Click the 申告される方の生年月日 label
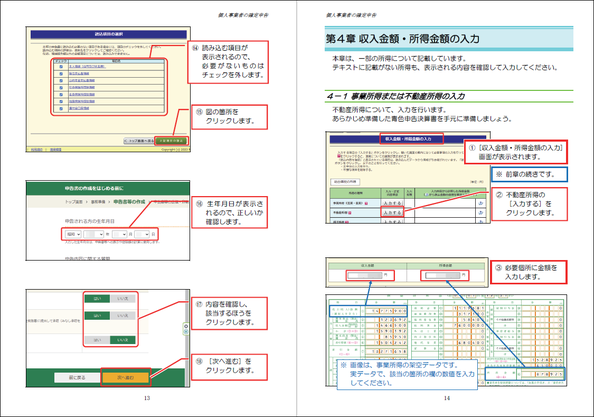The height and width of the screenshot is (417, 594). 90,221
